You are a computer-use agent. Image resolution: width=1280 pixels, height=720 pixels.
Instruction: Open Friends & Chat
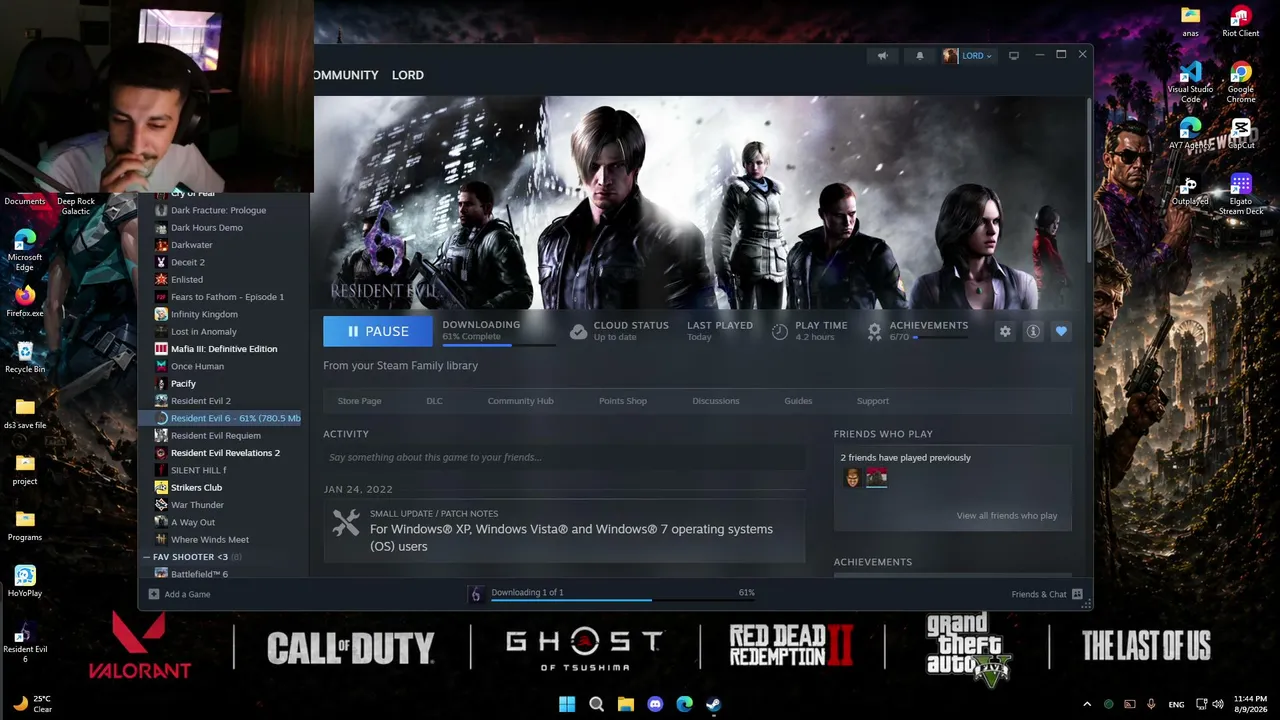click(x=1039, y=594)
